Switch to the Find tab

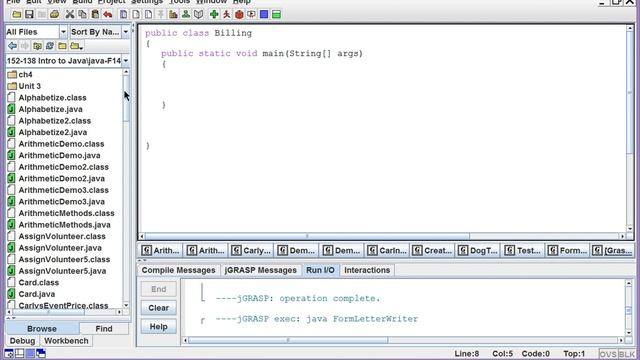tap(104, 329)
